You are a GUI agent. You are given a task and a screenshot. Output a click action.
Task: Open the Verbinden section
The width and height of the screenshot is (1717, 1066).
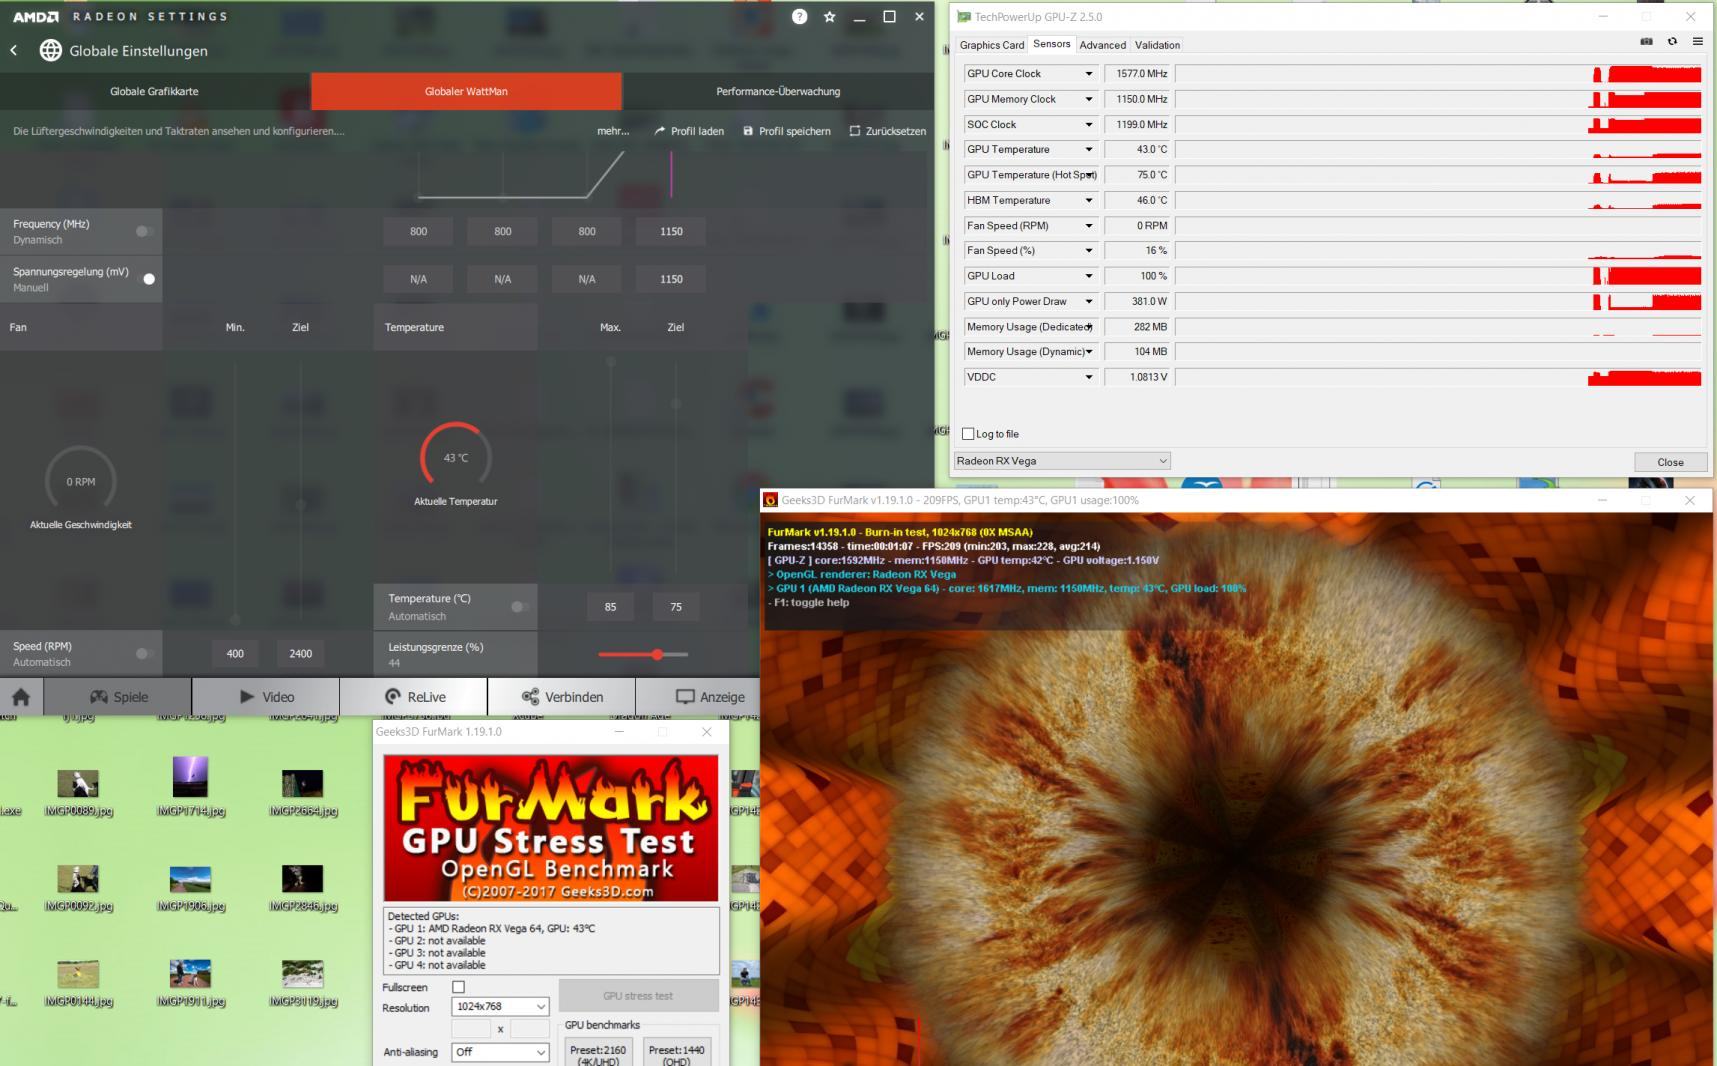(x=562, y=697)
